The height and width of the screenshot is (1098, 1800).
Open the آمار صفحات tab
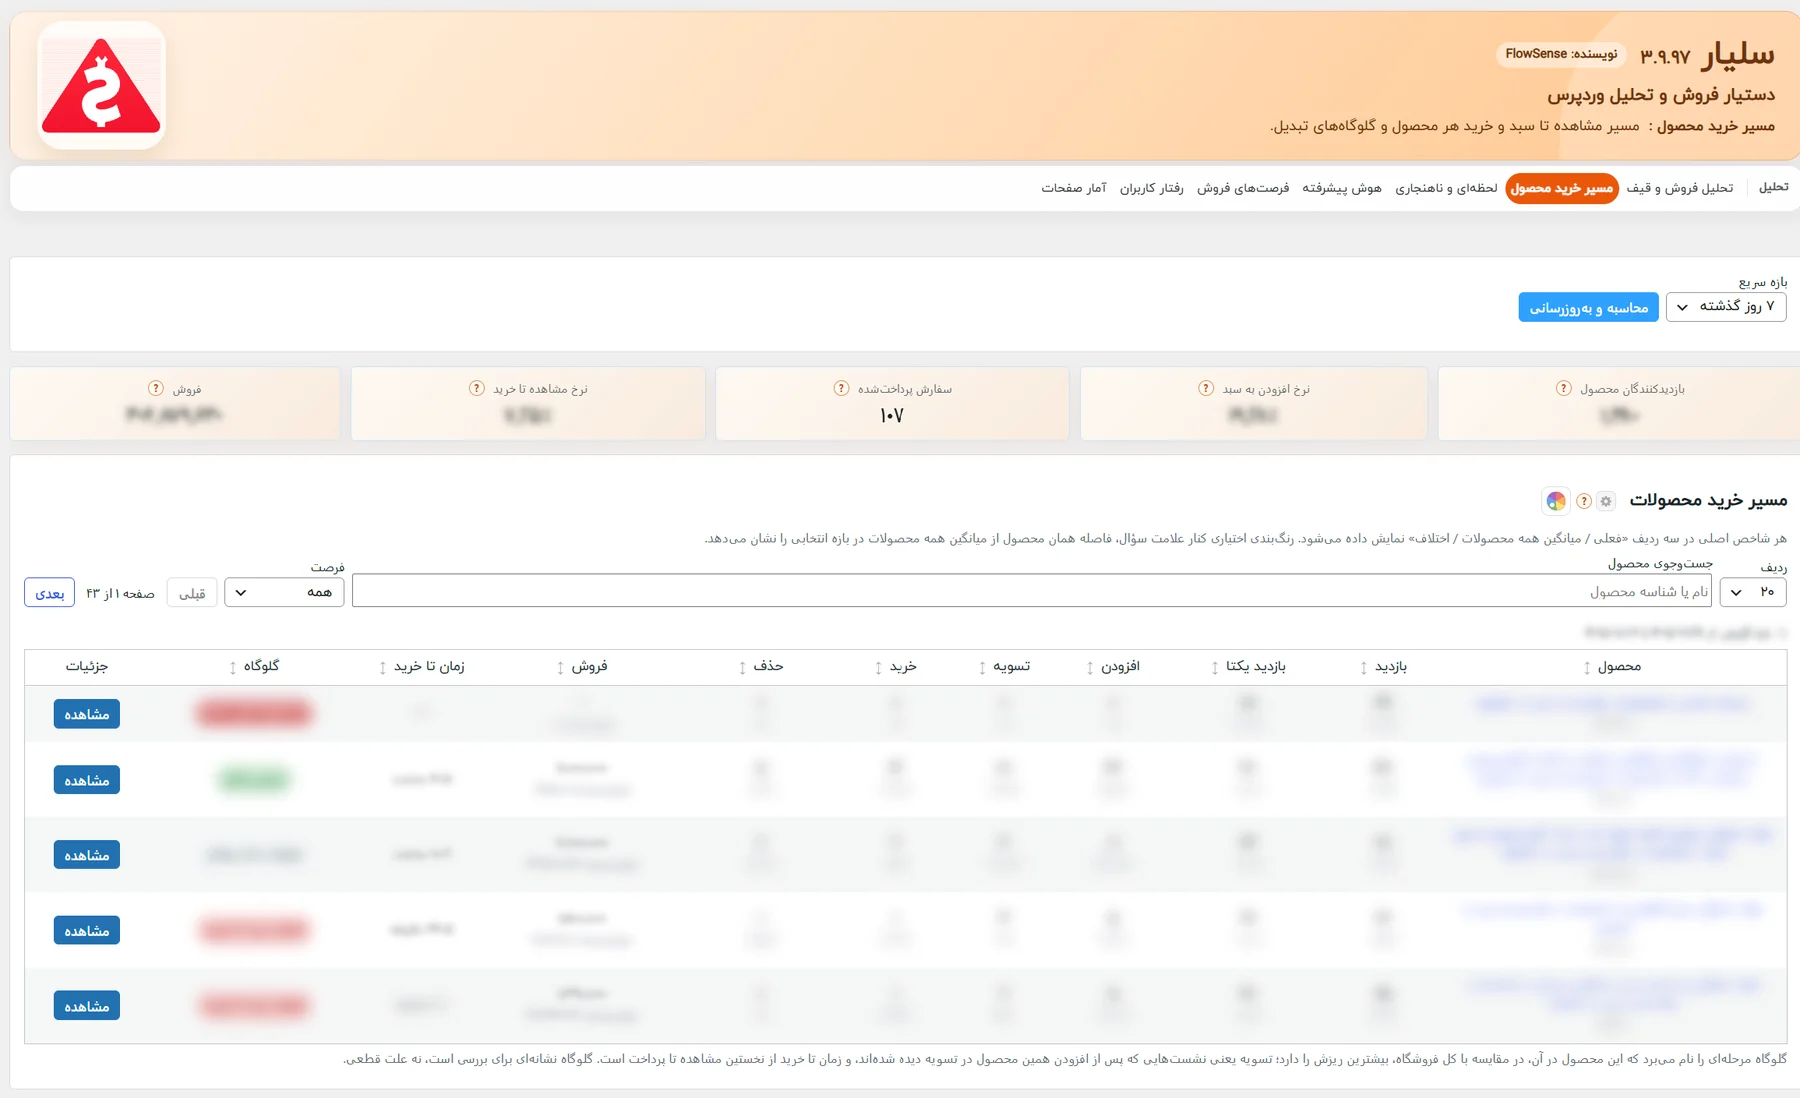point(1074,188)
